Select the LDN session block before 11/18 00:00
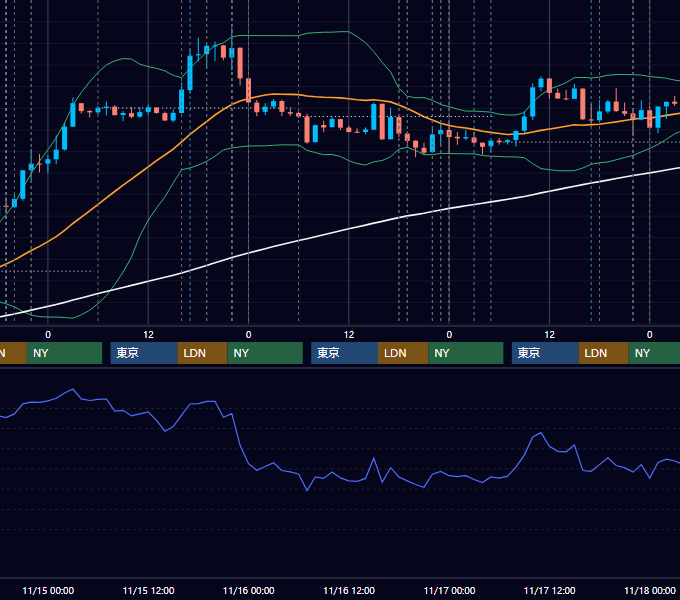This screenshot has height=600, width=680. [604, 353]
